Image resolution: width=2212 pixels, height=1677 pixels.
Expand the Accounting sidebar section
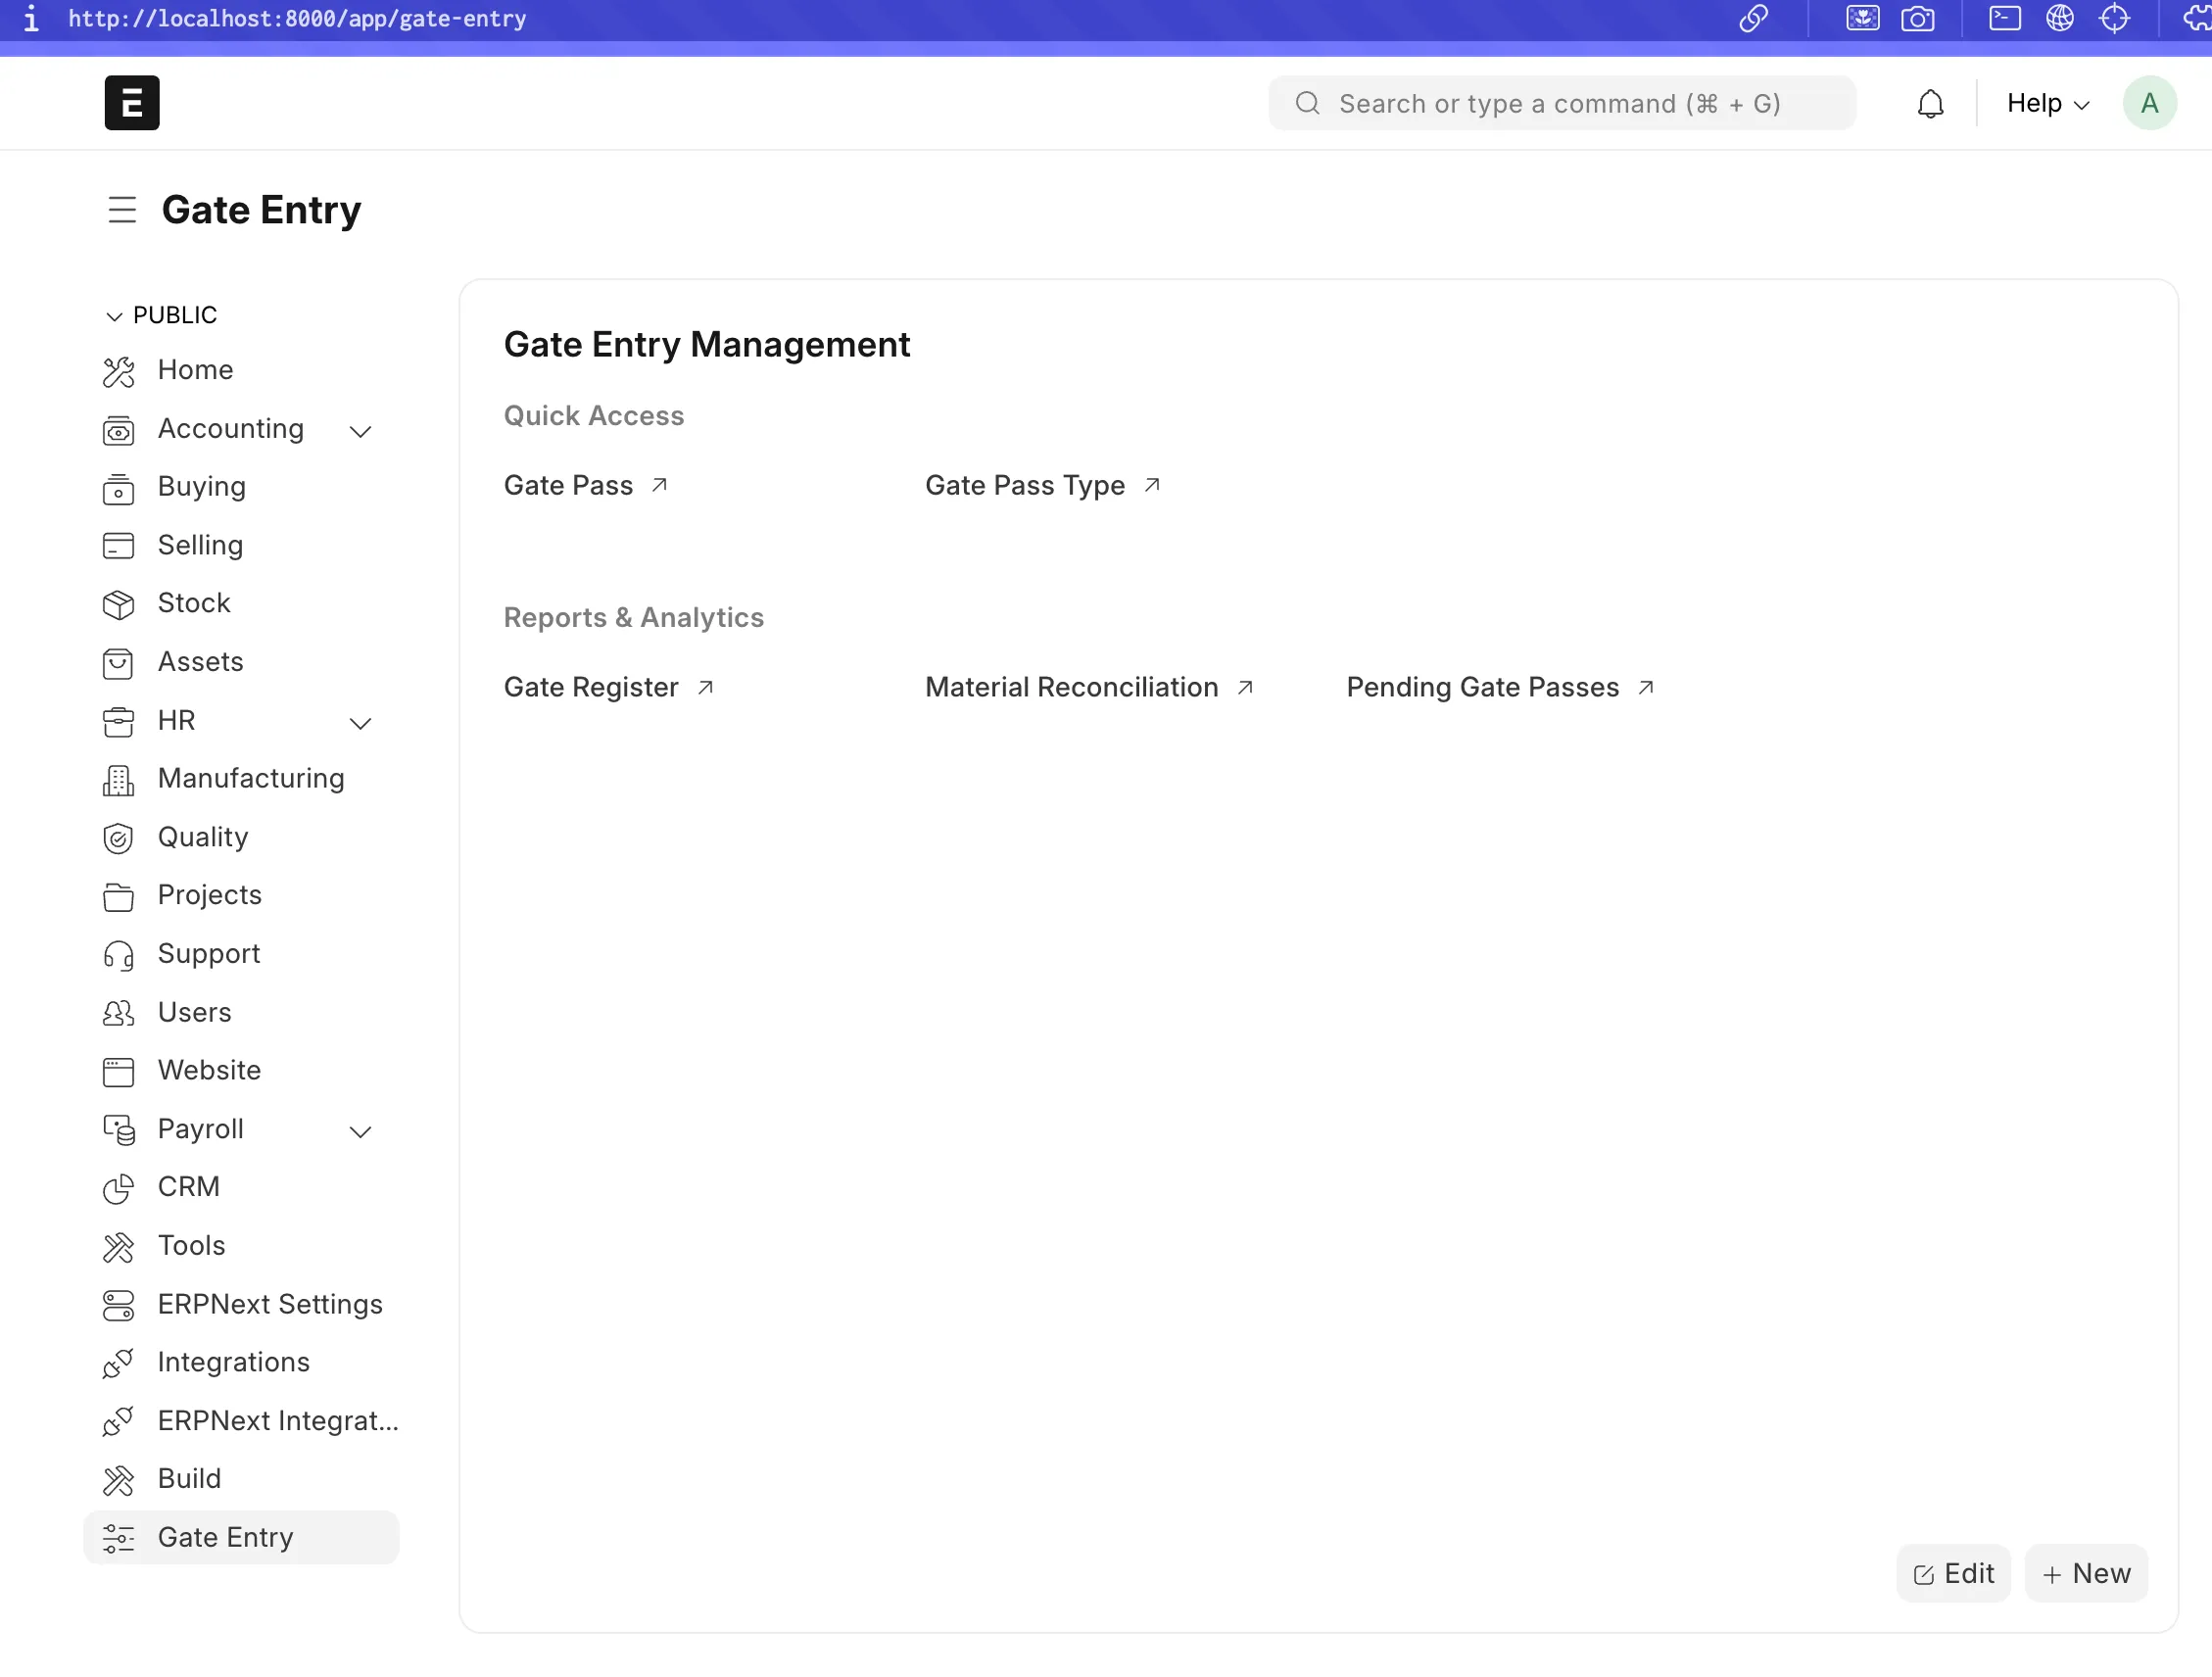coord(360,431)
